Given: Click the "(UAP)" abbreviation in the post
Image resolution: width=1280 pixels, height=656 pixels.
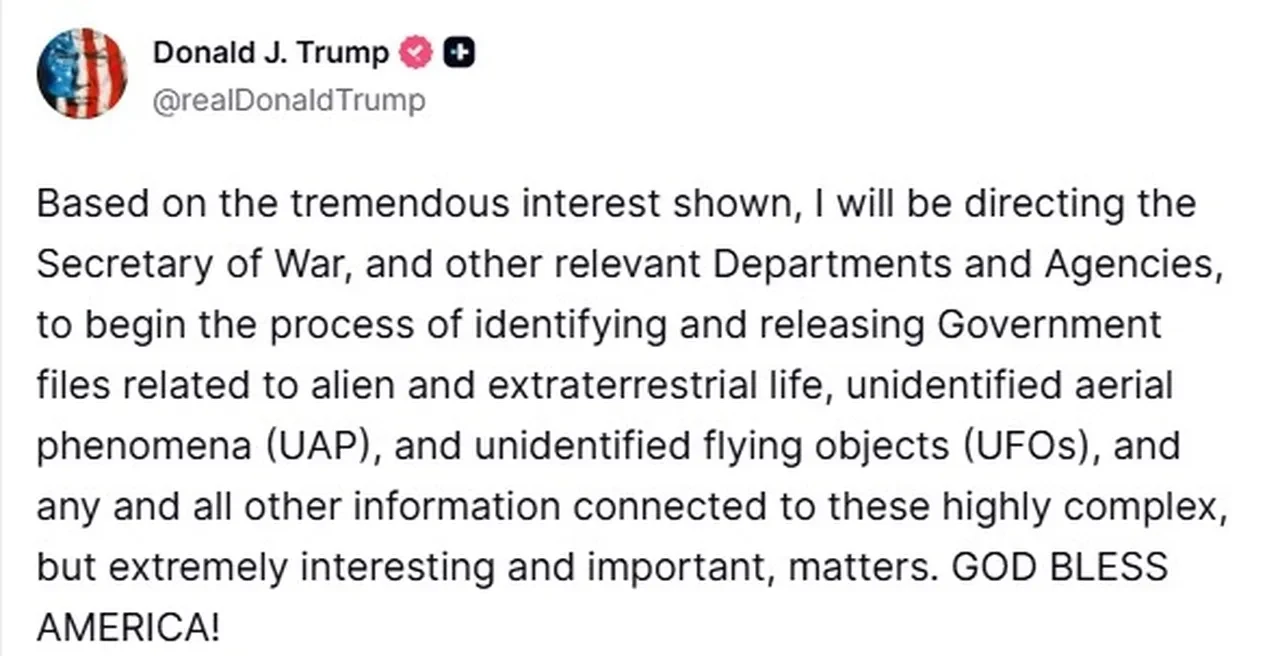Looking at the screenshot, I should click(x=324, y=445).
